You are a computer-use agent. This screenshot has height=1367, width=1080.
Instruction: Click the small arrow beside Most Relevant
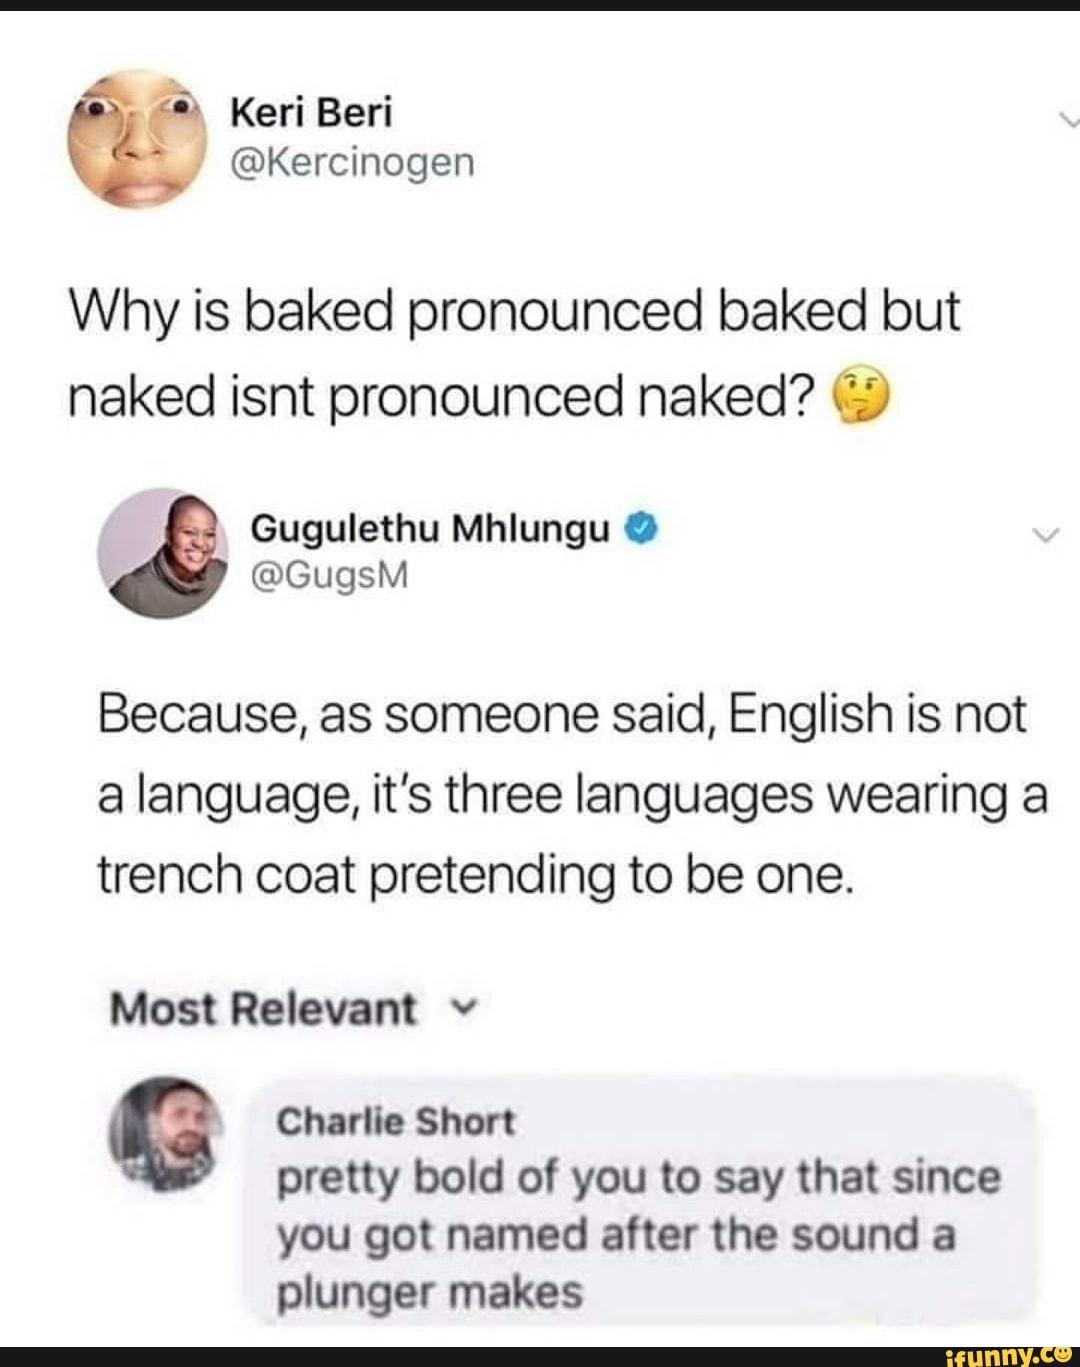point(461,1008)
